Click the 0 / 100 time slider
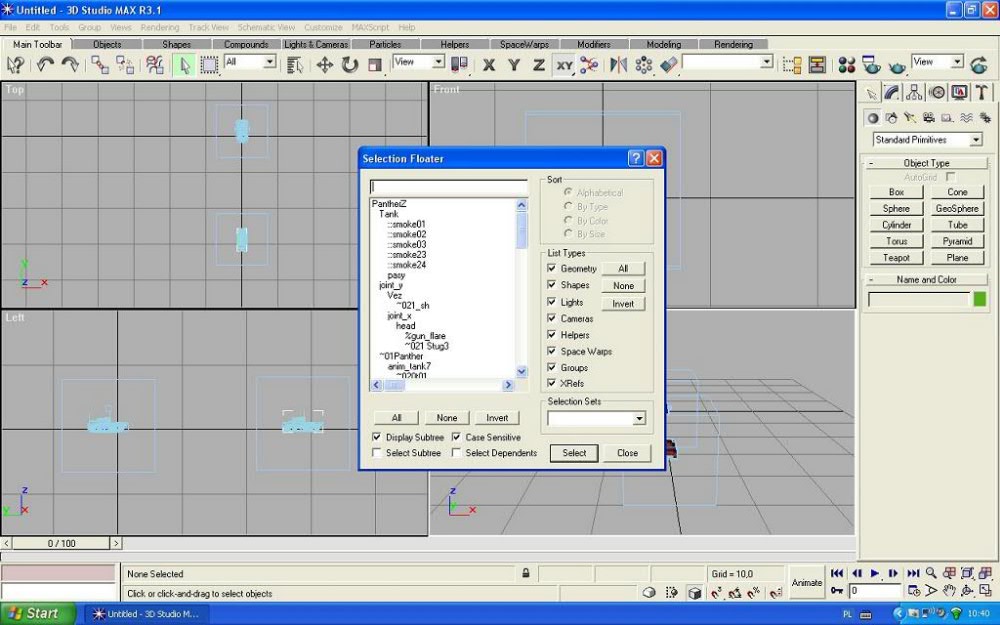The height and width of the screenshot is (625, 1000). (x=61, y=543)
